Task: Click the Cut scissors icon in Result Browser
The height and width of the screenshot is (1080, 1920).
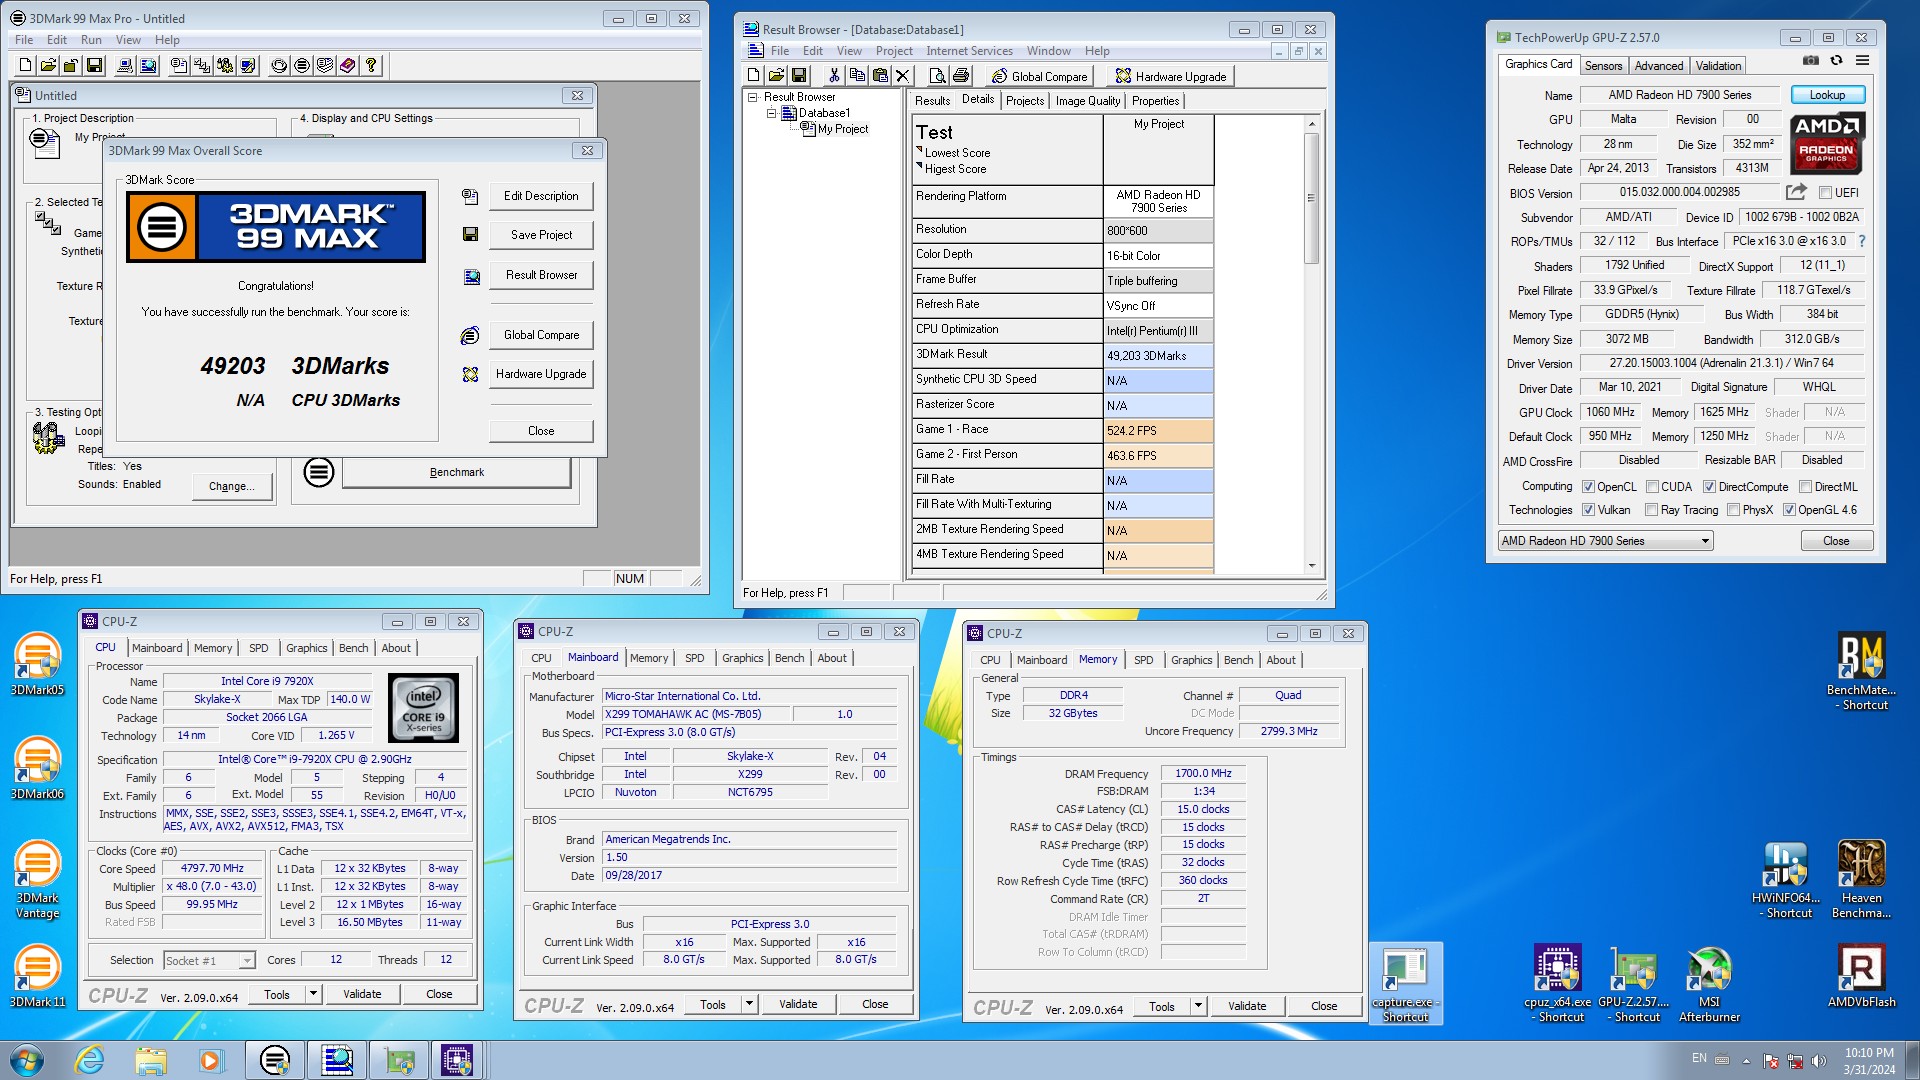Action: 834,76
